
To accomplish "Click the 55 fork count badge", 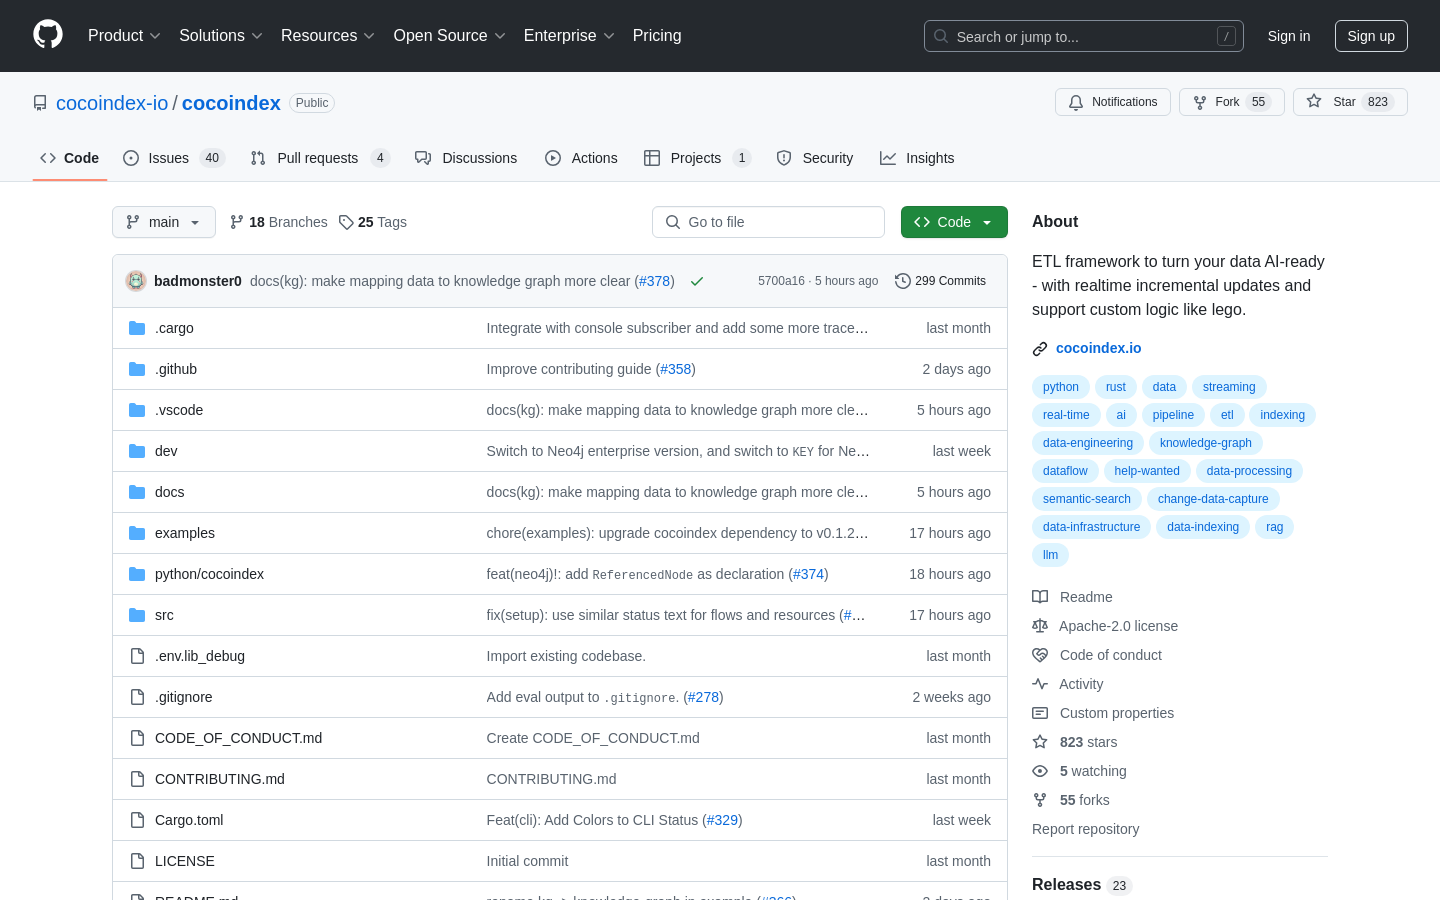I will (x=1259, y=102).
